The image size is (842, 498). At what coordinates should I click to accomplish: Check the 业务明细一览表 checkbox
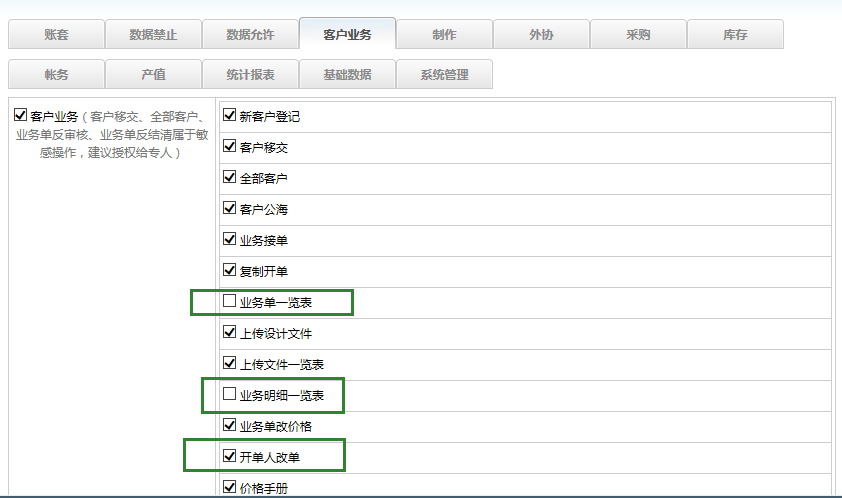pos(230,394)
